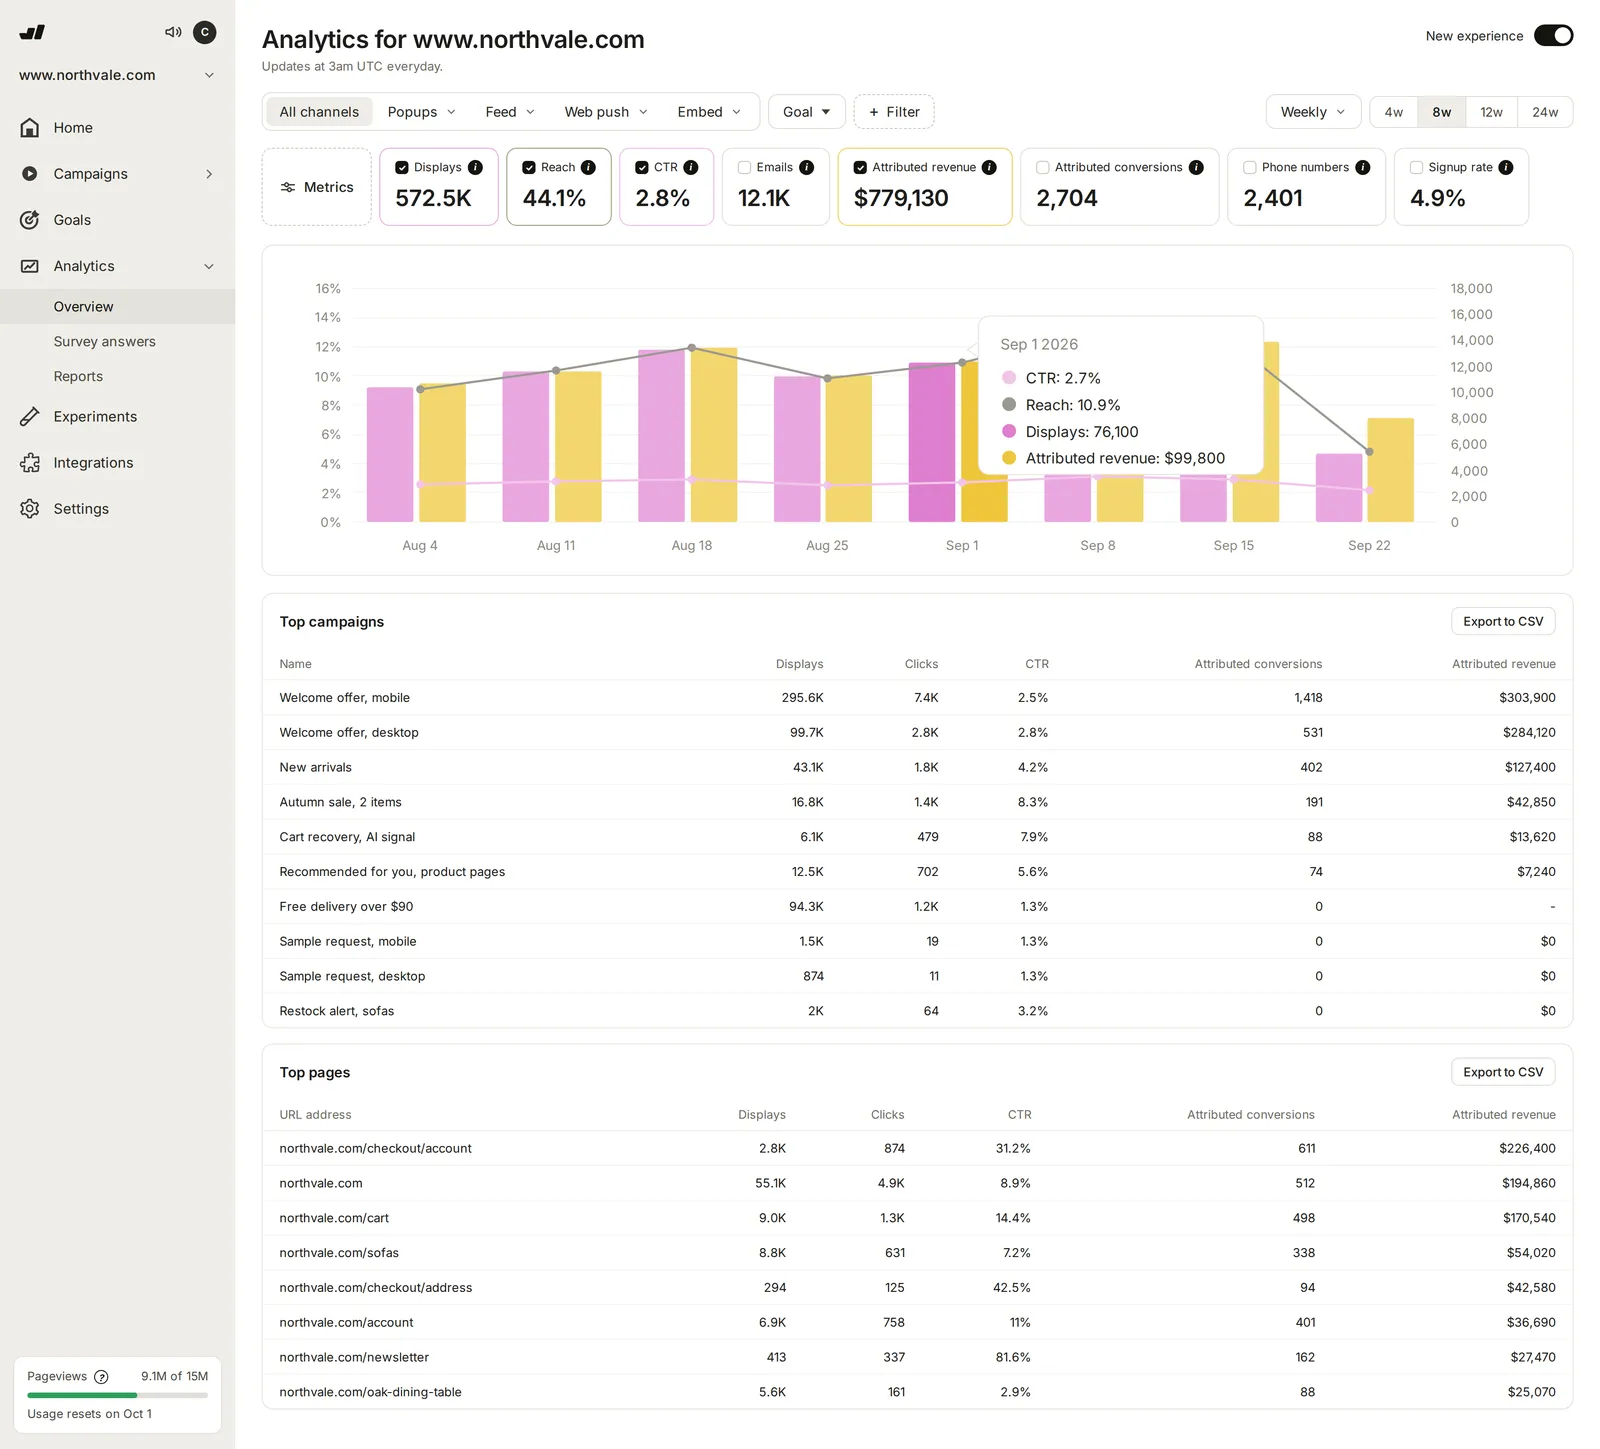Check the Signup rate checkbox
Image resolution: width=1600 pixels, height=1449 pixels.
1416,167
